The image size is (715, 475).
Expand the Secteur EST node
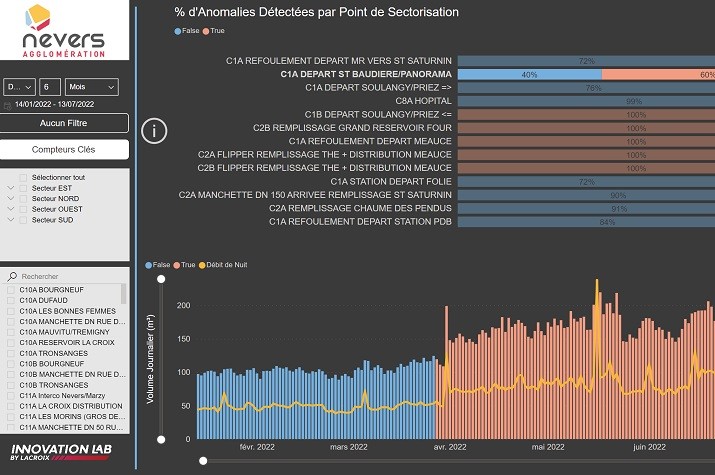click(11, 188)
